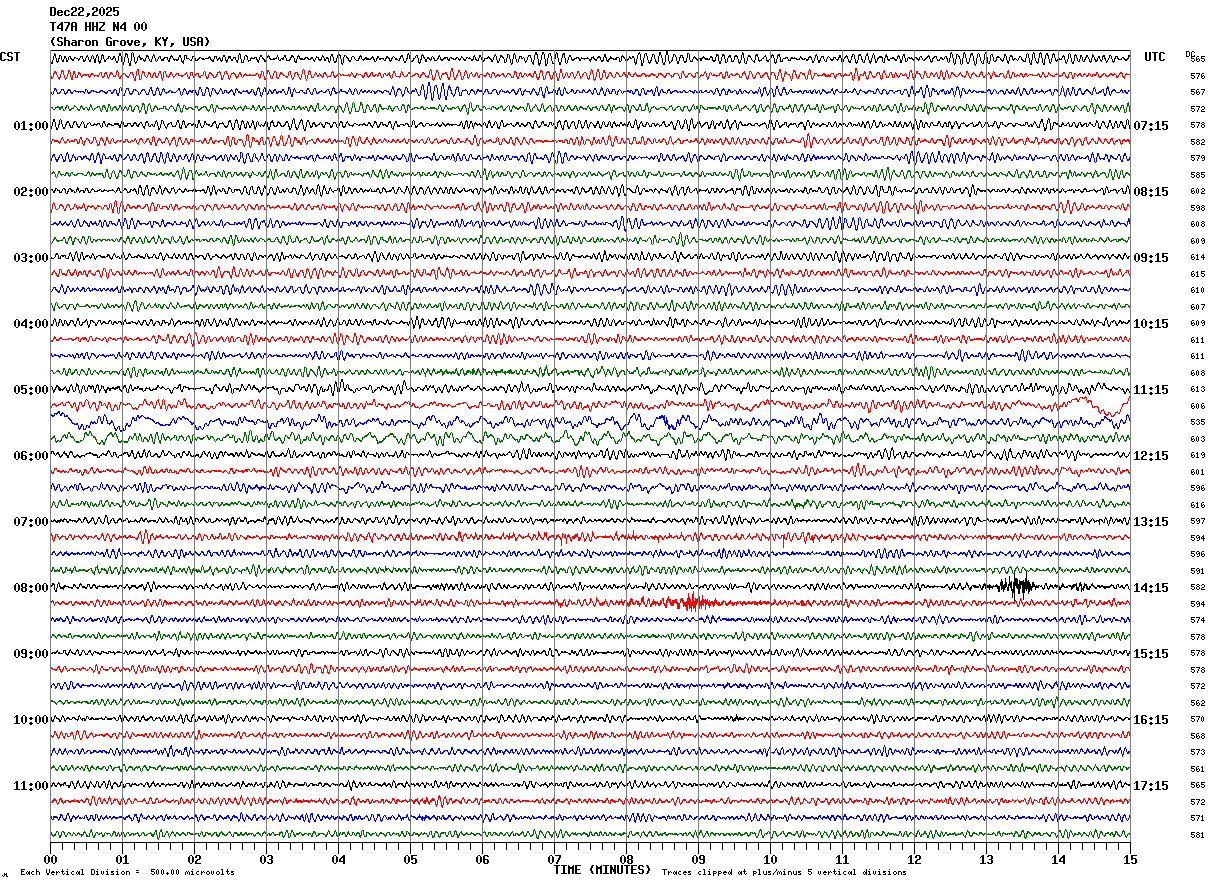Click the 10:15 UTC time label

1151,324
